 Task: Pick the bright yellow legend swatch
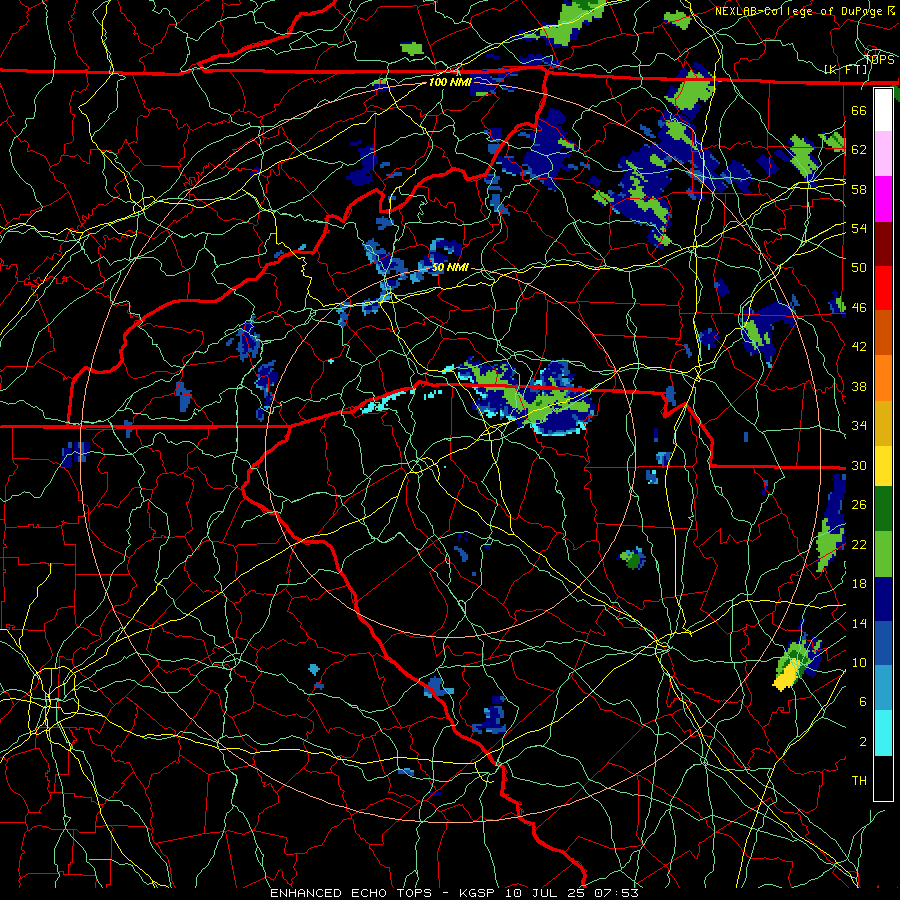(883, 465)
